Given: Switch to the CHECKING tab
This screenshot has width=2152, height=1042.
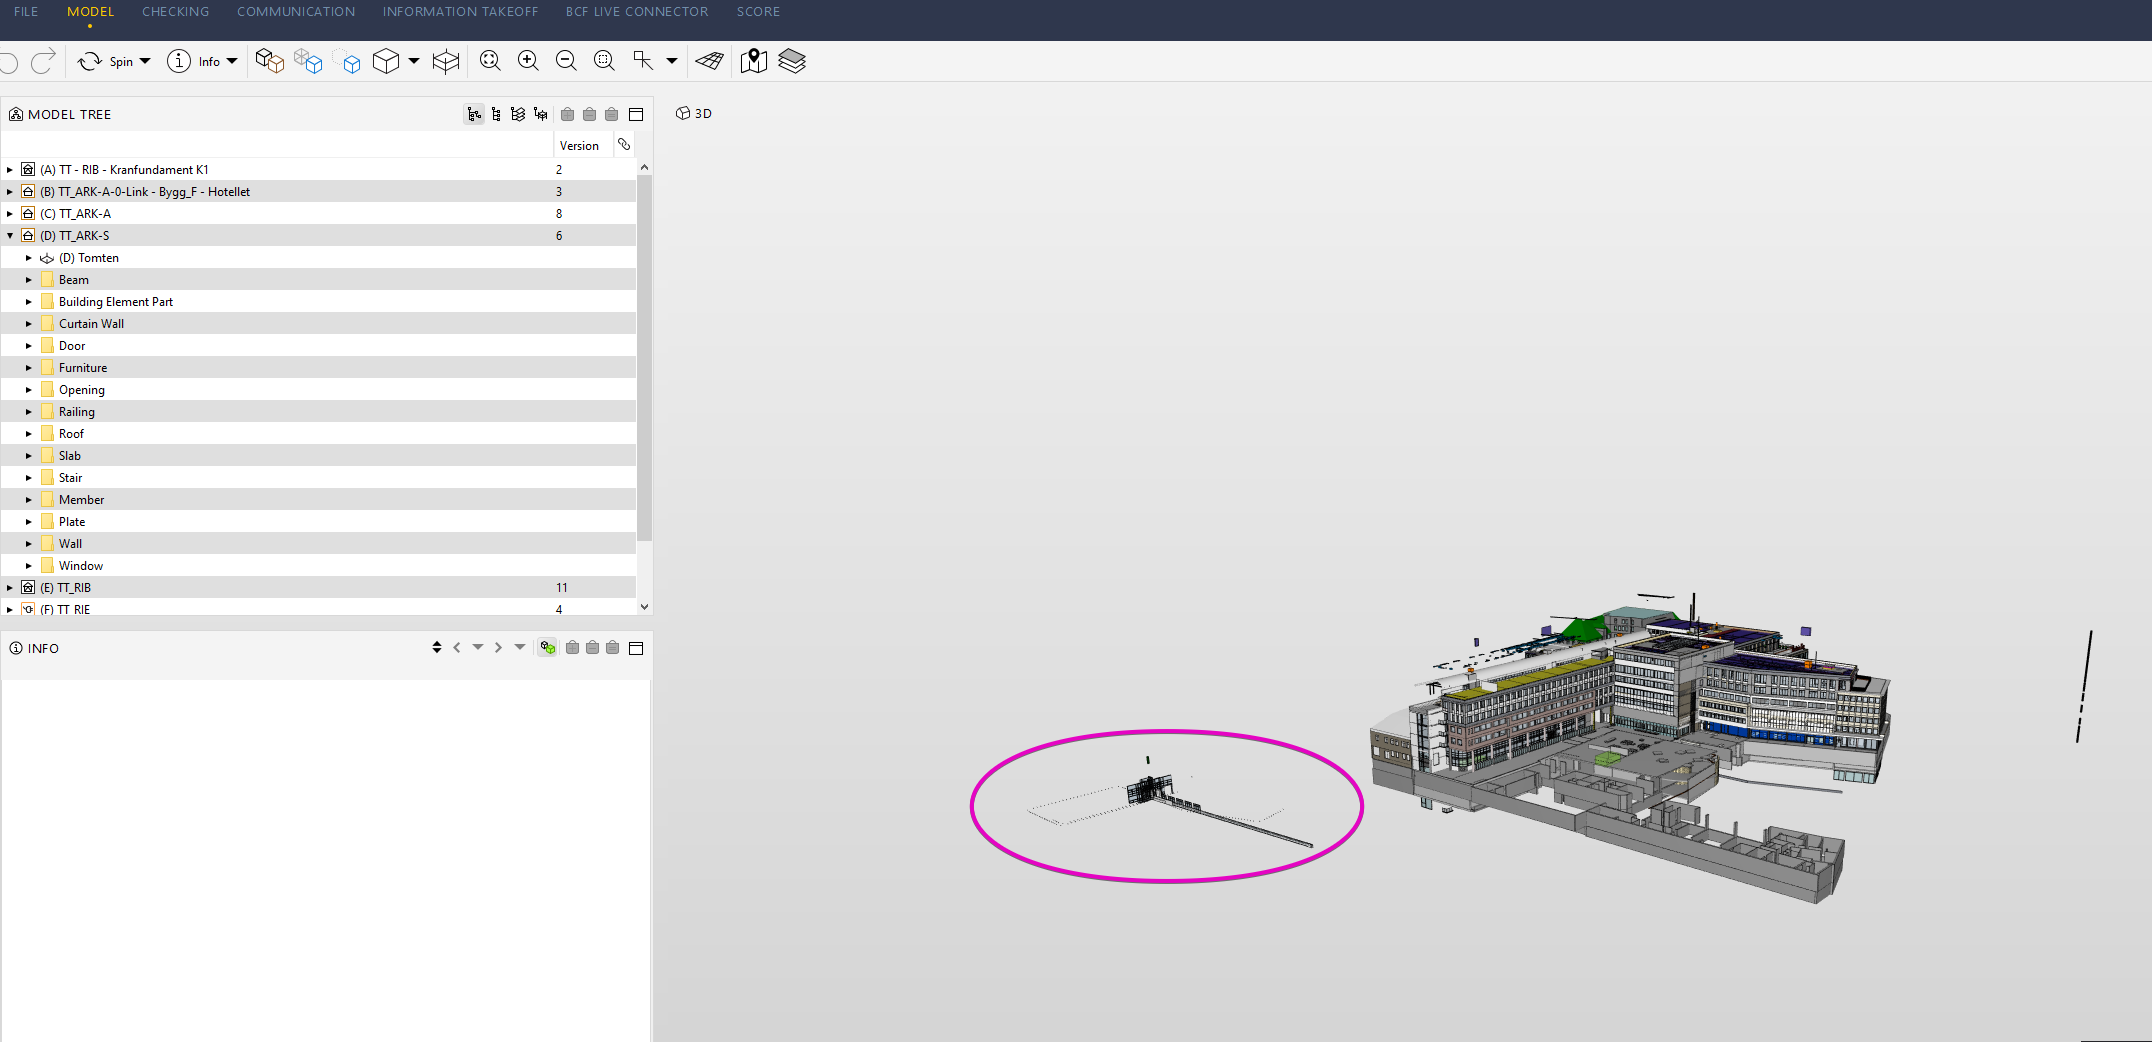Looking at the screenshot, I should point(175,12).
